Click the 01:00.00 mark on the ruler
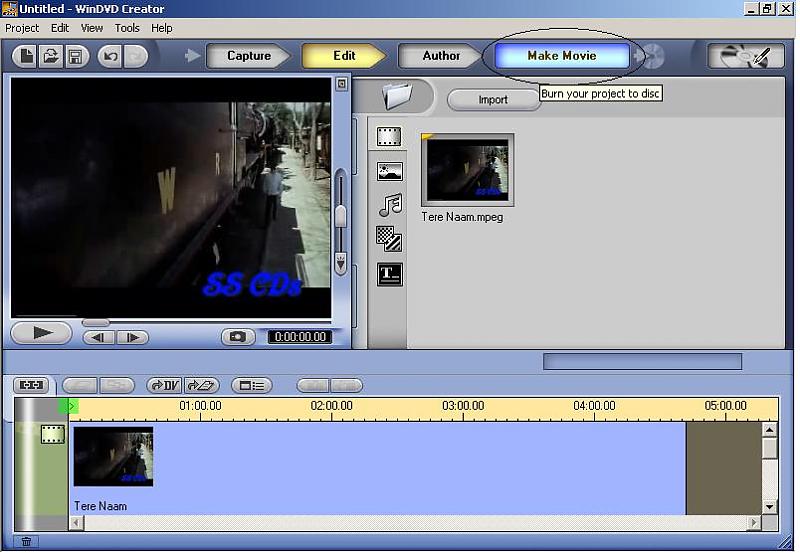 click(x=200, y=406)
